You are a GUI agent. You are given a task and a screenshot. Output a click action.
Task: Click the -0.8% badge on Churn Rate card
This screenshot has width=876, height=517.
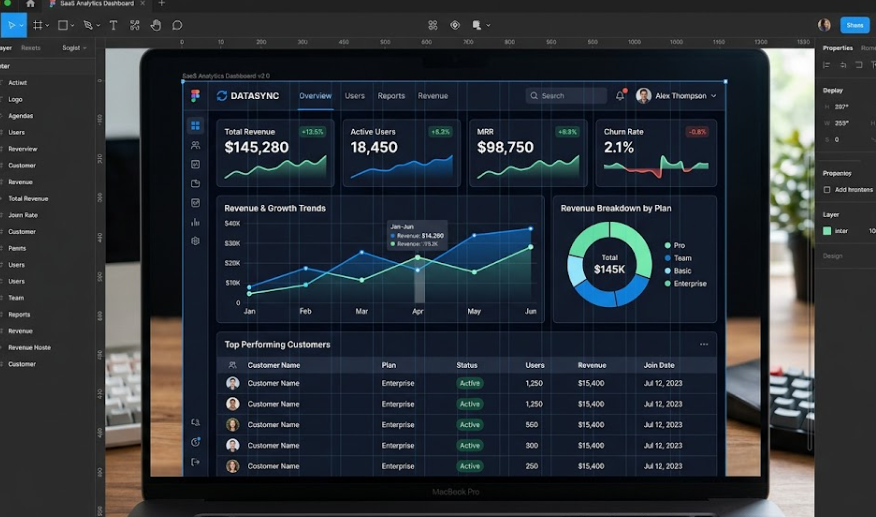click(x=697, y=132)
